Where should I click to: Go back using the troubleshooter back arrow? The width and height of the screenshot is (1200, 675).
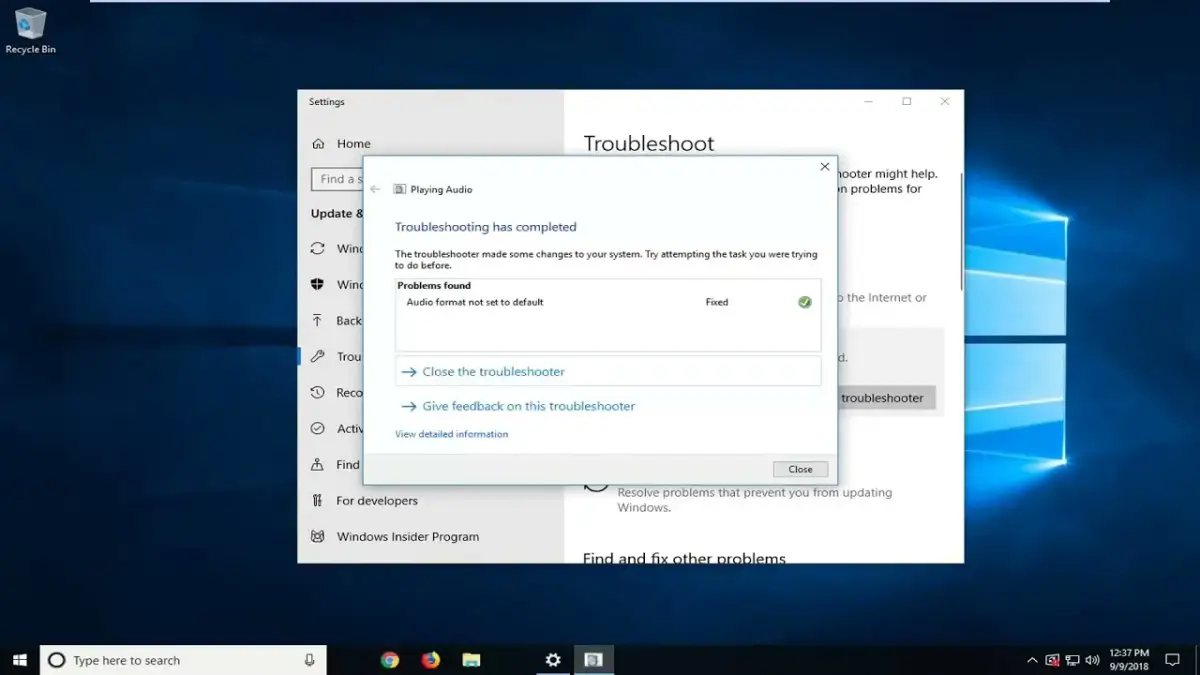pyautogui.click(x=374, y=189)
